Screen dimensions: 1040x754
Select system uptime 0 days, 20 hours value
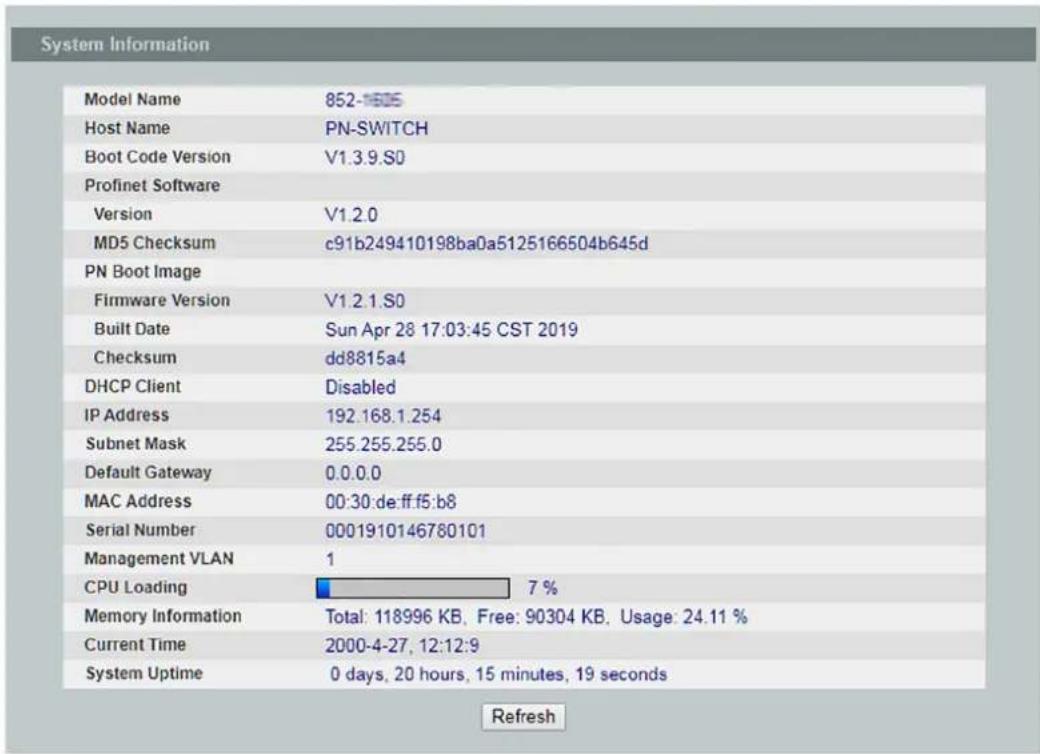pos(498,674)
